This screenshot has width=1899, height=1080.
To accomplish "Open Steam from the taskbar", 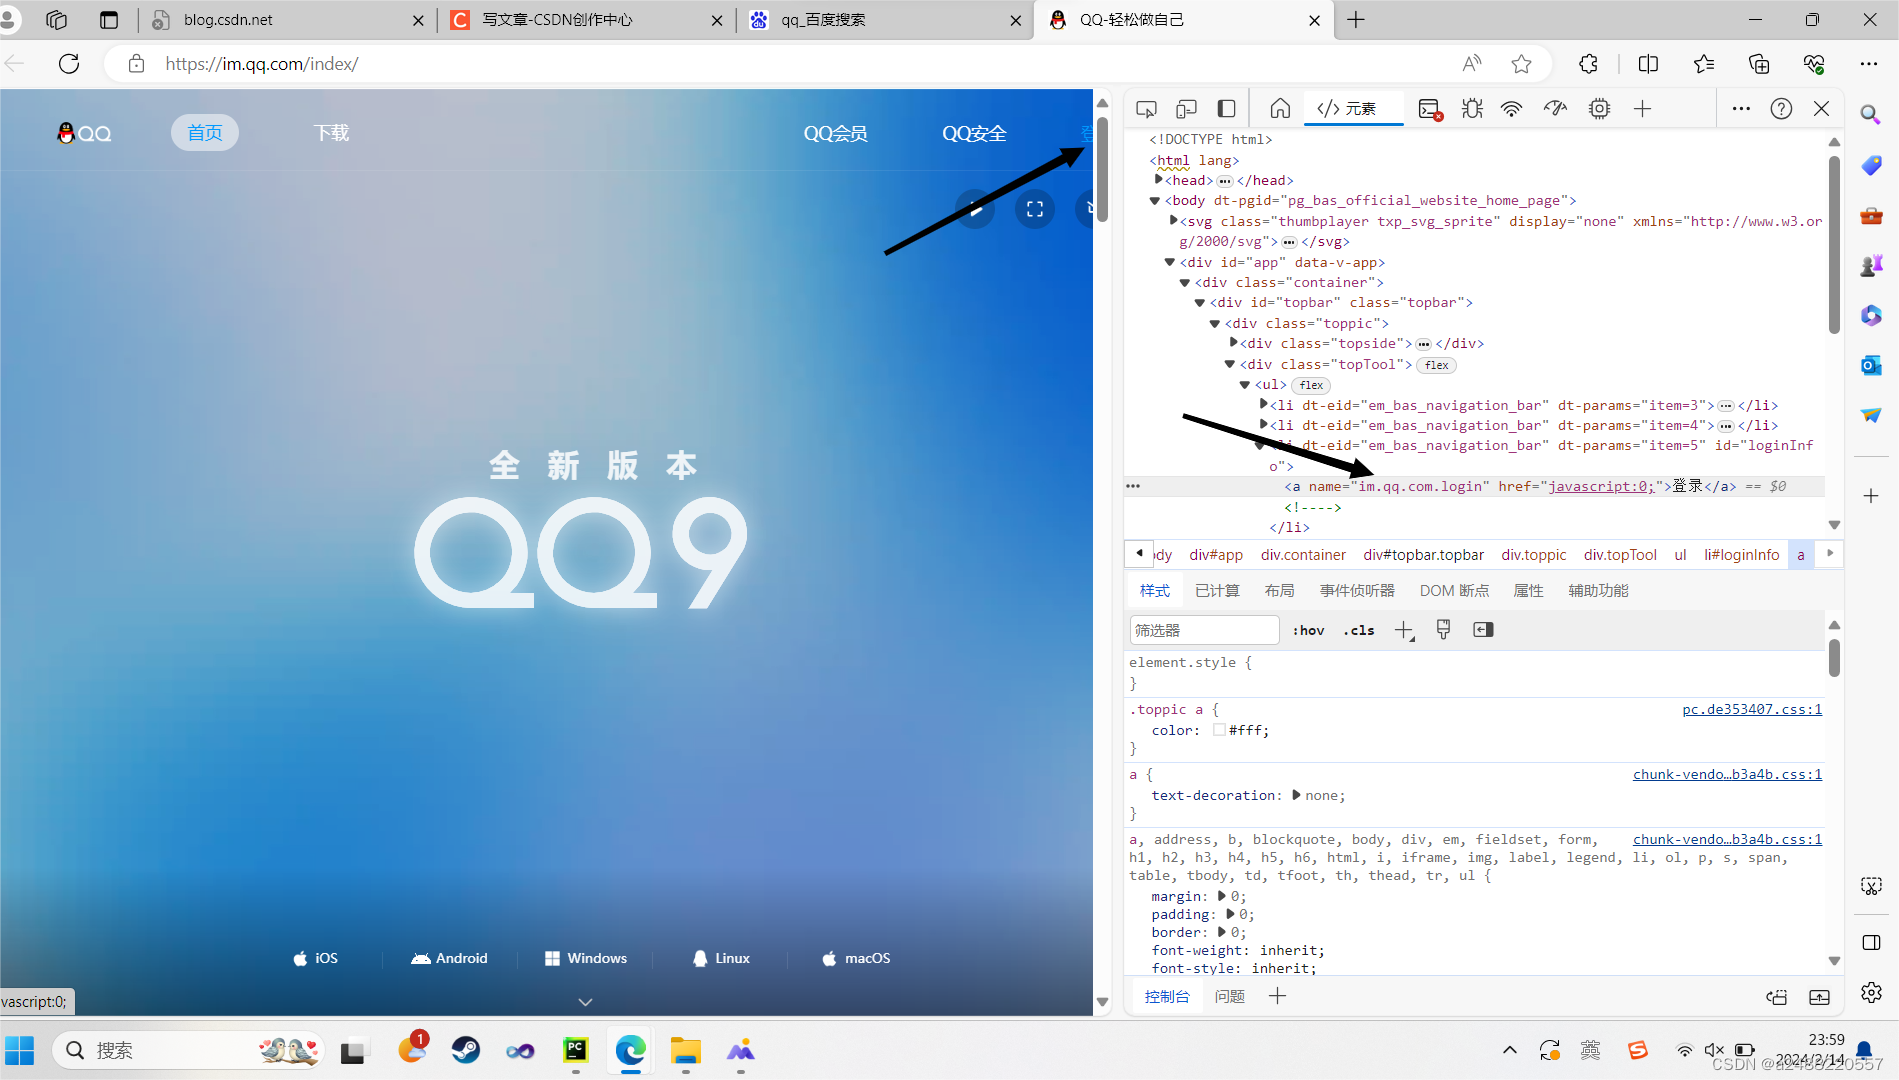I will click(x=466, y=1050).
